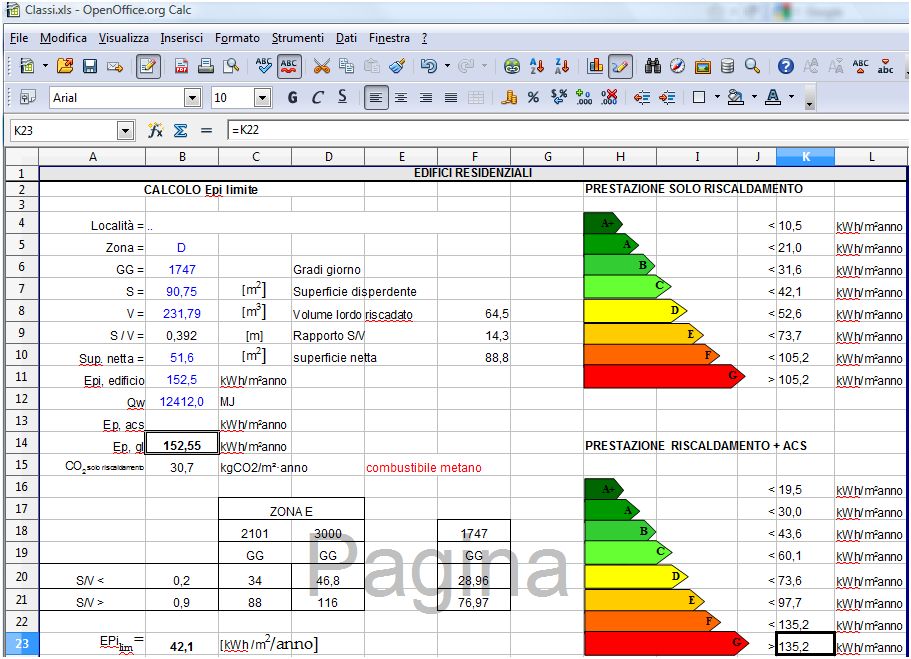Toggle Edit File mode

(148, 66)
